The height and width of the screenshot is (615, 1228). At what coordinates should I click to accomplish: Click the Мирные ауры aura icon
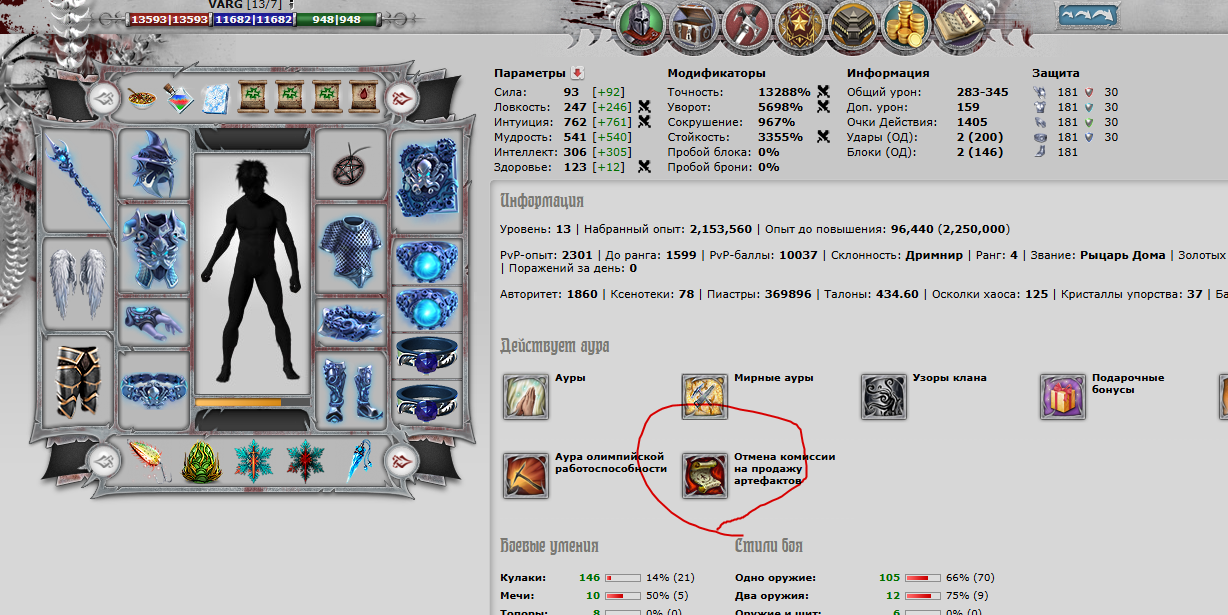tap(704, 397)
